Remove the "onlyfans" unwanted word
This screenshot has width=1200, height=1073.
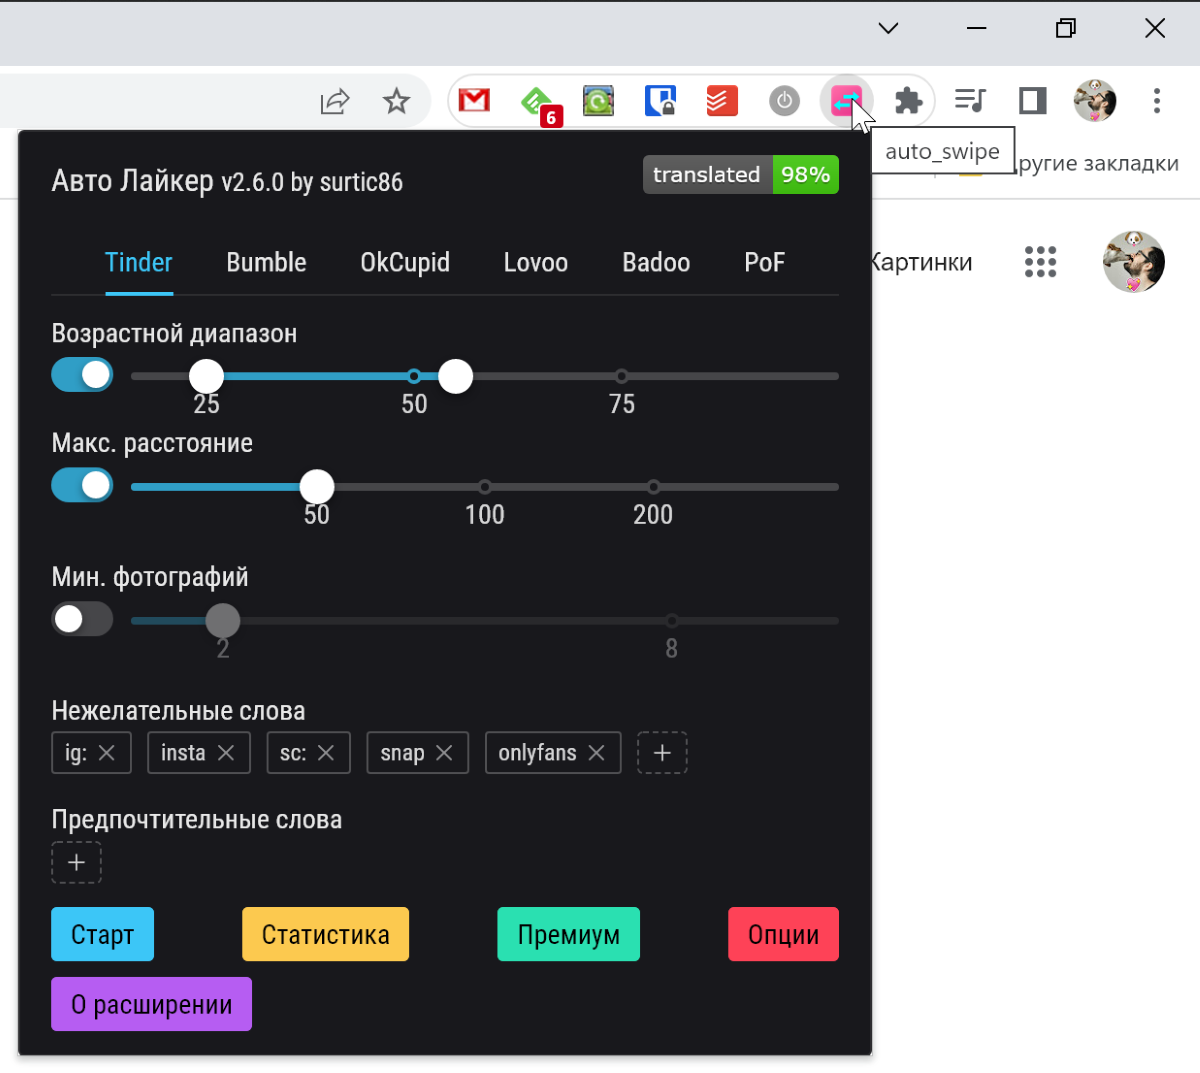coord(596,753)
